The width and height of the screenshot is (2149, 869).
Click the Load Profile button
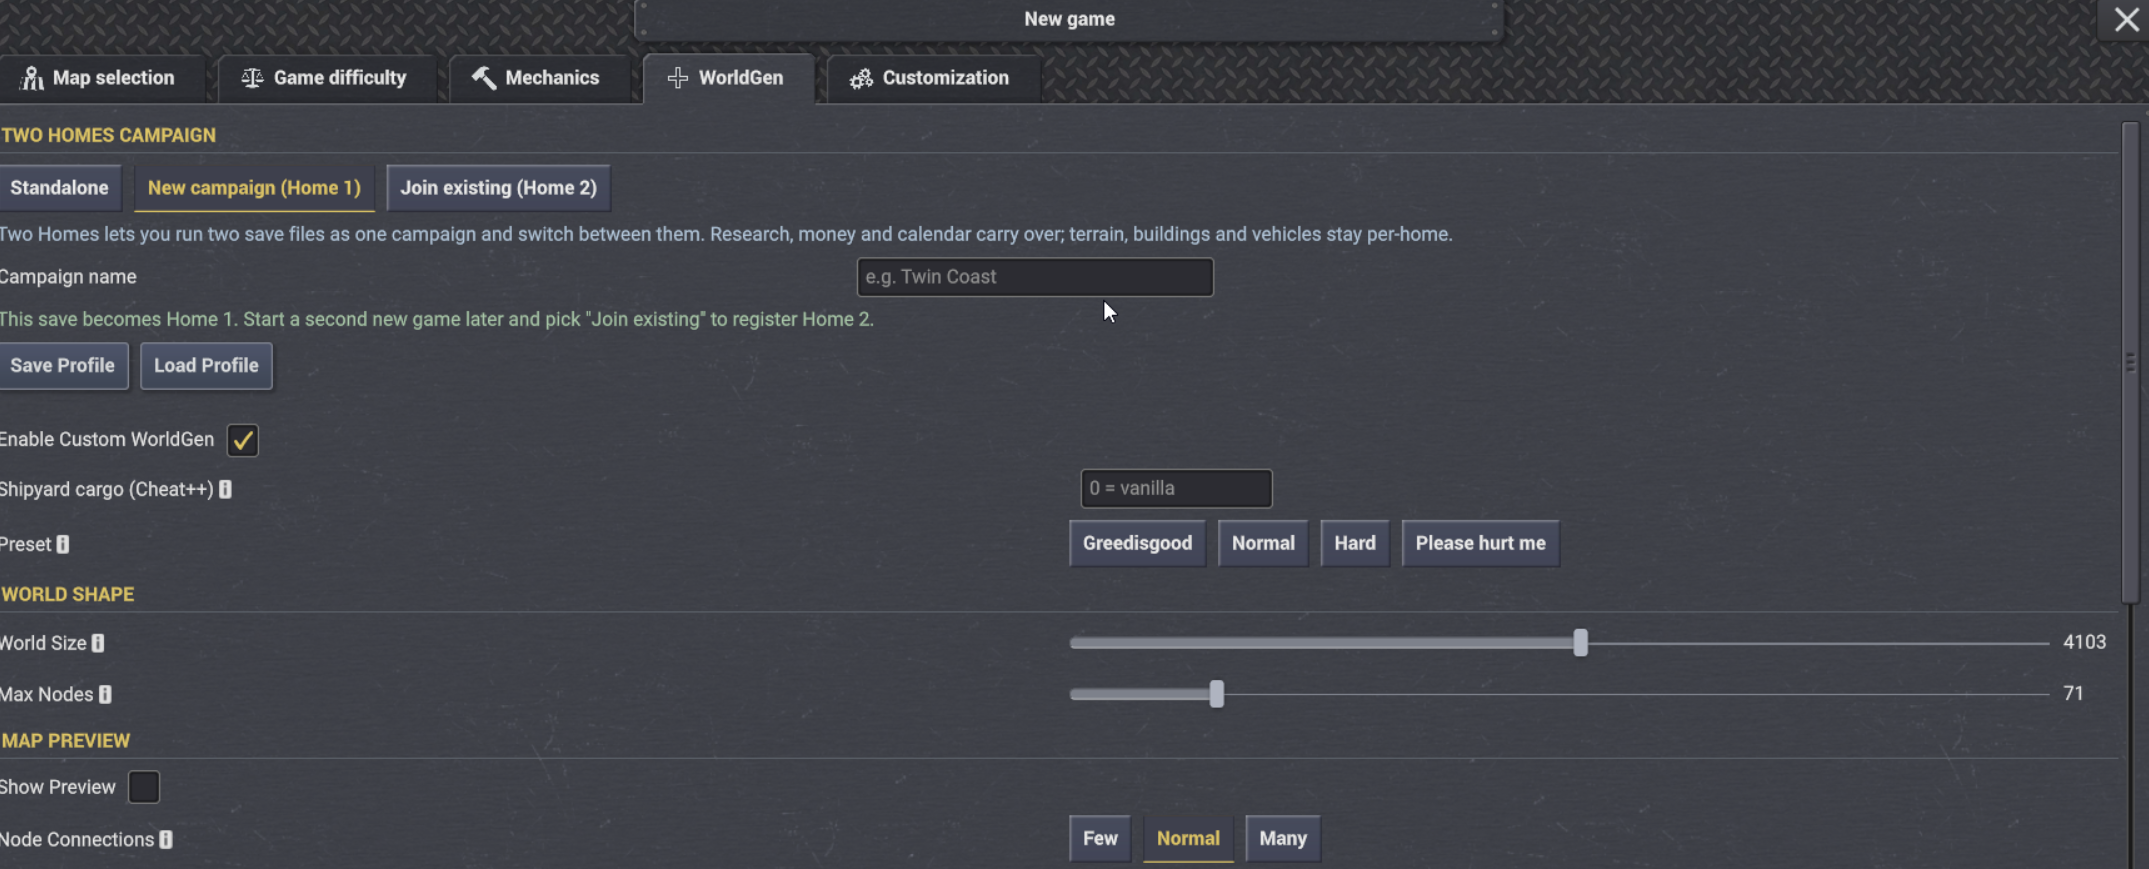pos(206,366)
